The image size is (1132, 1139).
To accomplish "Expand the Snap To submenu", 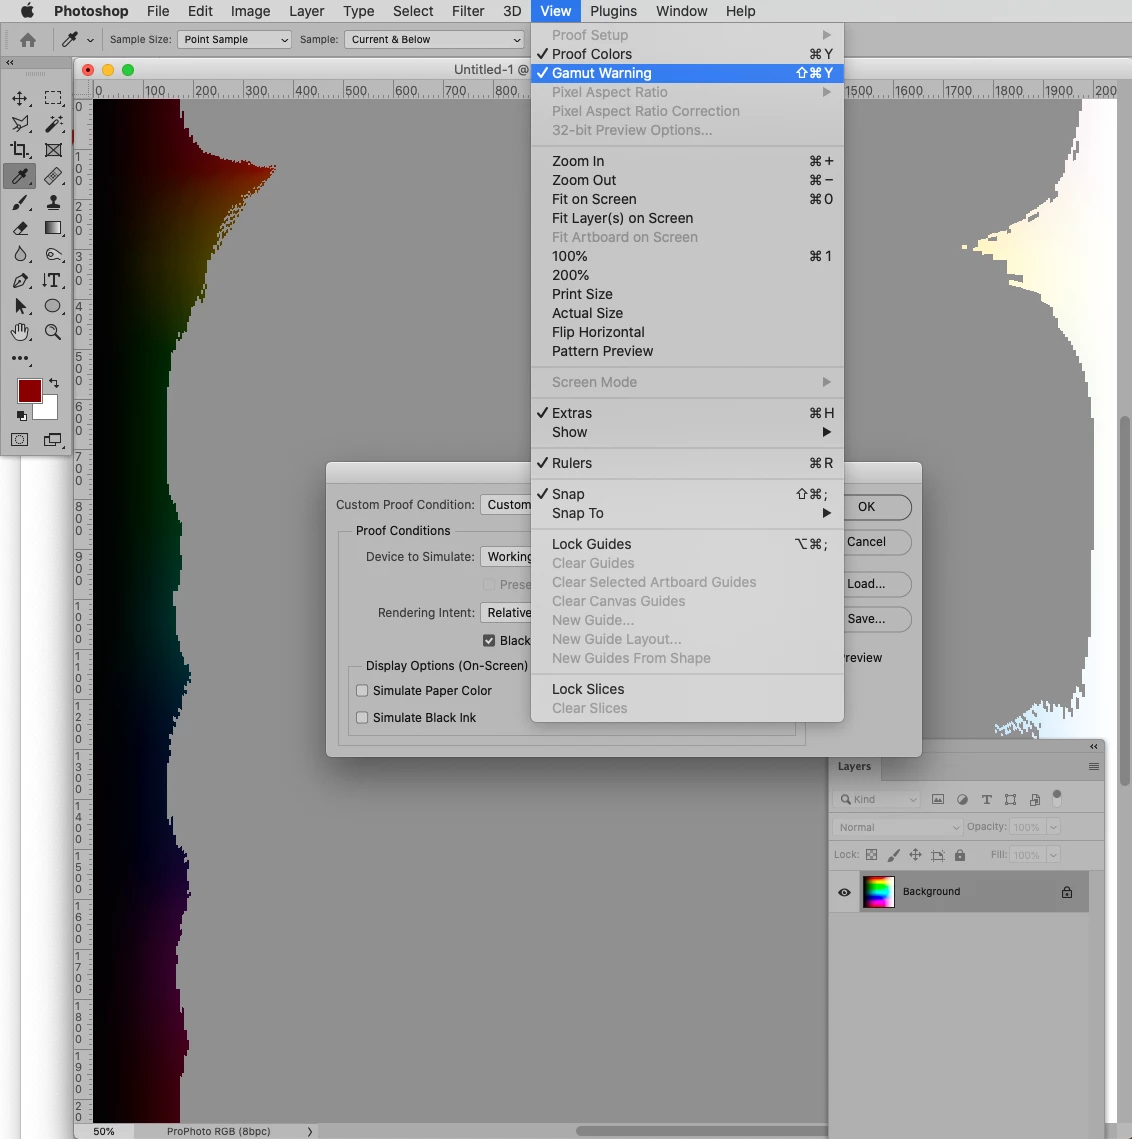I will tap(687, 513).
